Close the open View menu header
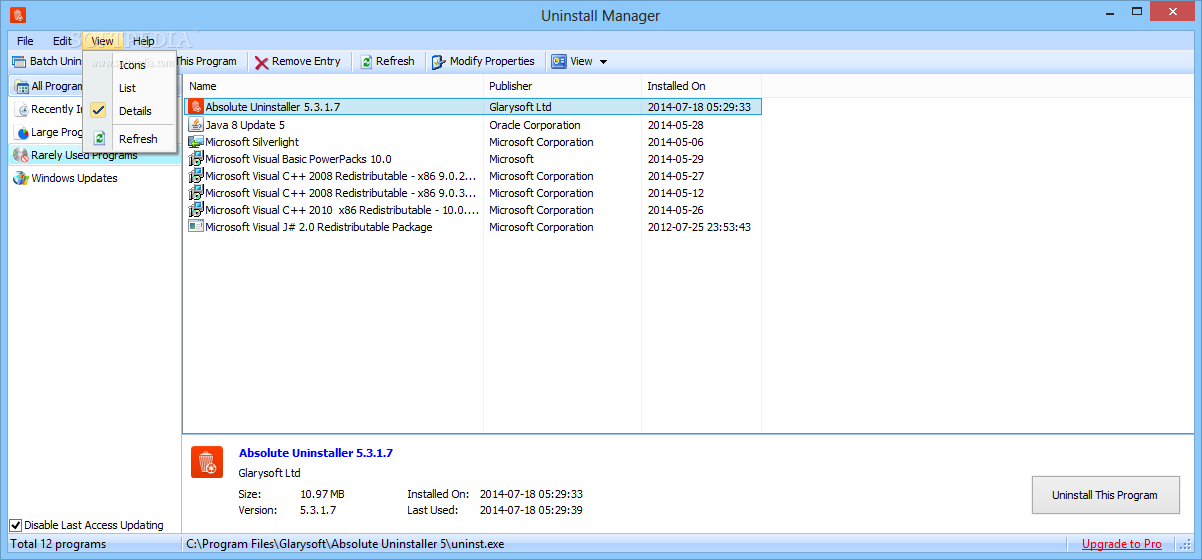This screenshot has height=560, width=1202. (102, 41)
